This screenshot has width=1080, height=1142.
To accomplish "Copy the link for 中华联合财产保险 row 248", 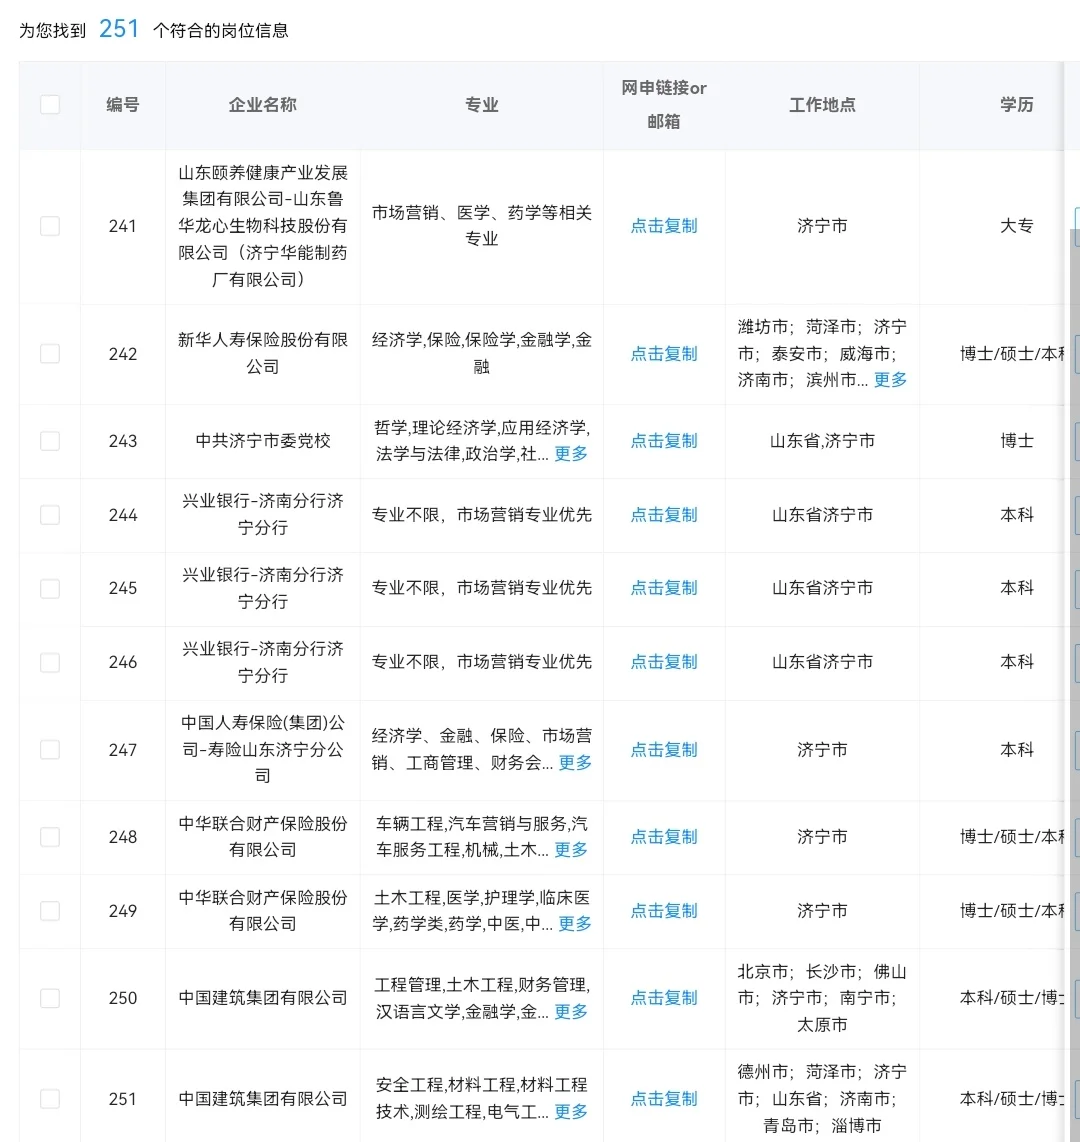I will click(x=663, y=837).
